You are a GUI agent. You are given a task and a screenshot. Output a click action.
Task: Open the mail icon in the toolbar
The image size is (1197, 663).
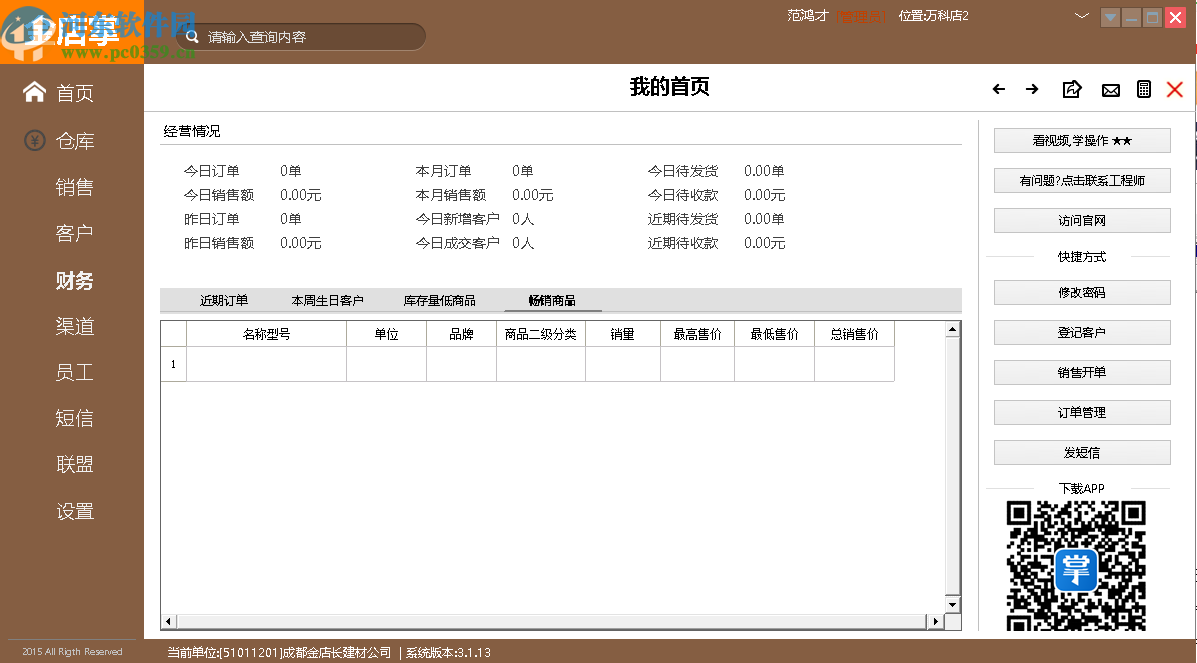1110,89
